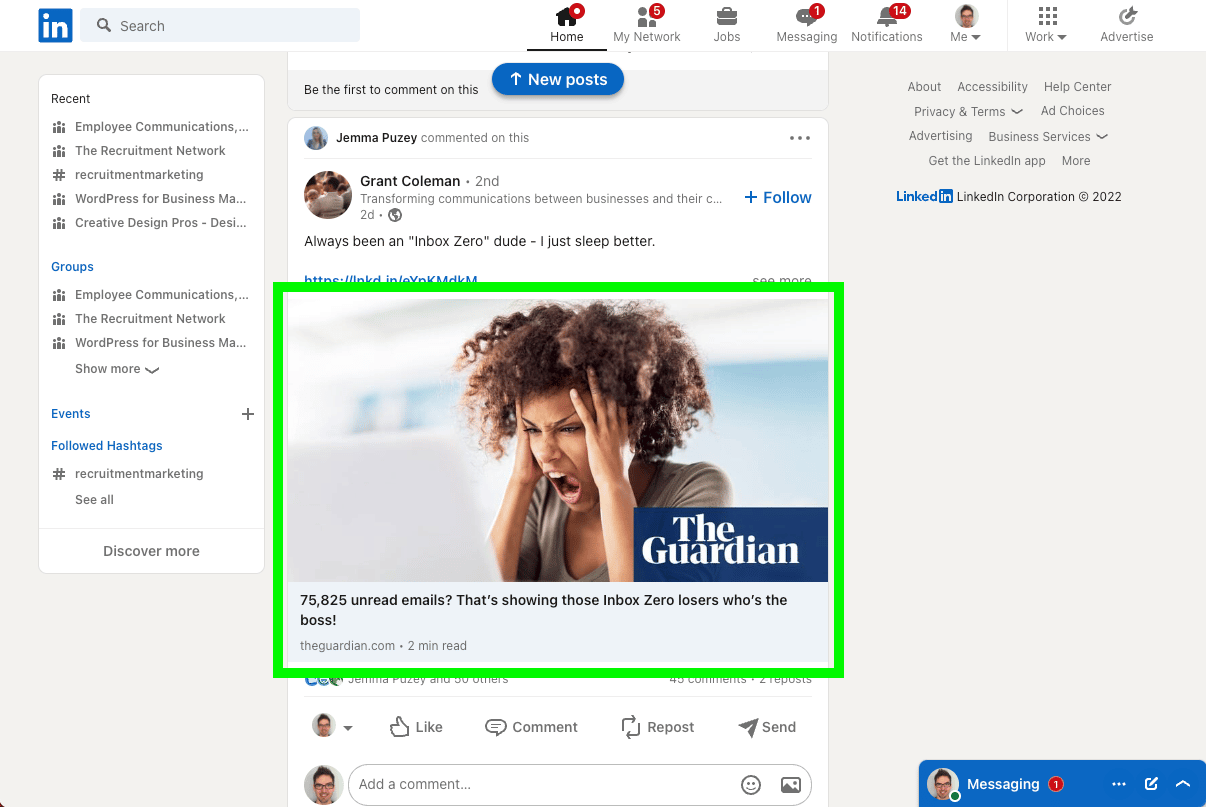
Task: Switch to the Home tab
Action: point(566,25)
